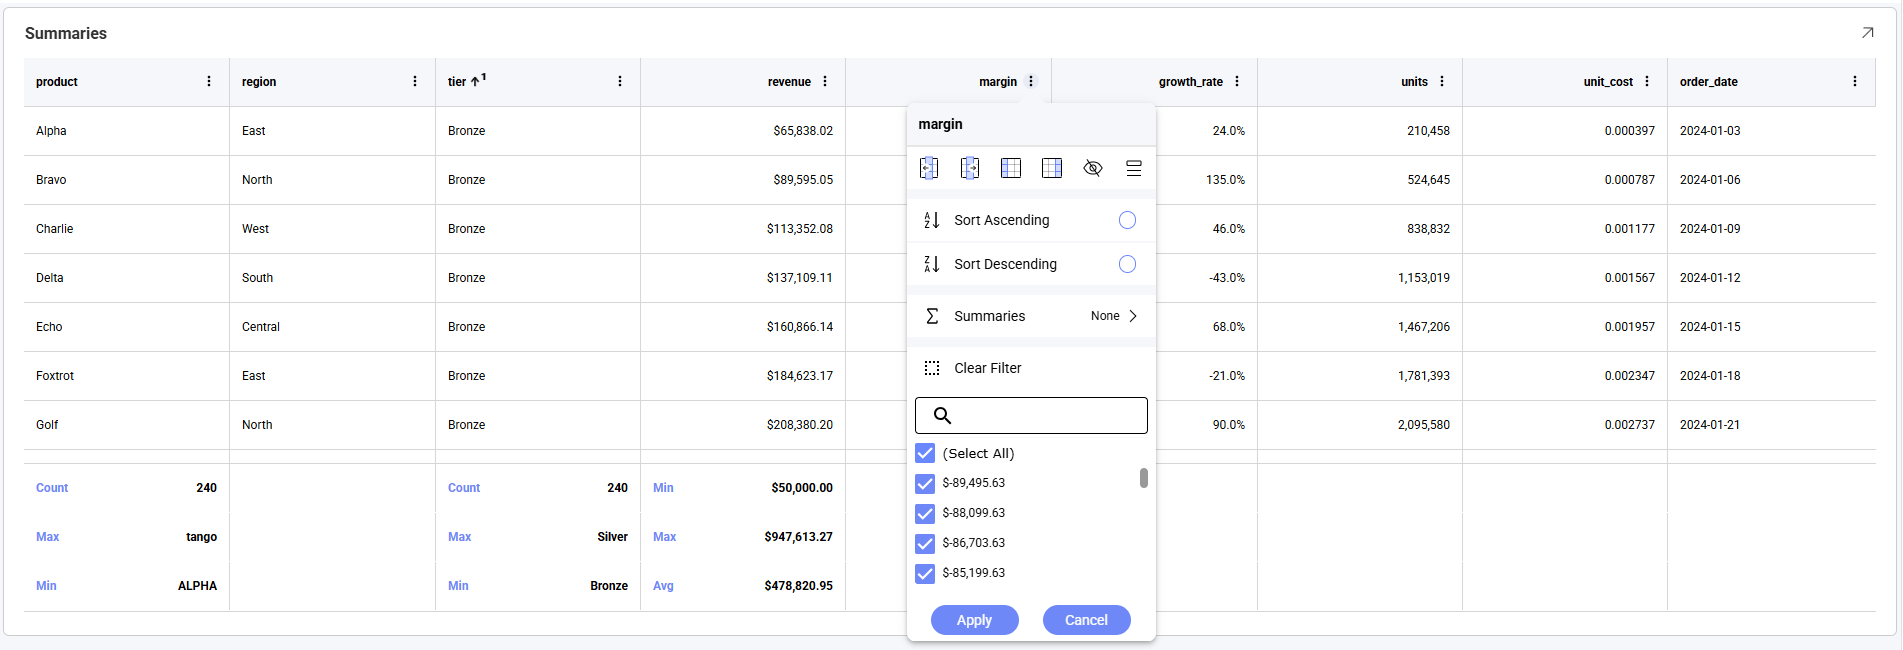Image resolution: width=1903 pixels, height=650 pixels.
Task: Click revenue Max value $947,613.27
Action: click(x=798, y=537)
